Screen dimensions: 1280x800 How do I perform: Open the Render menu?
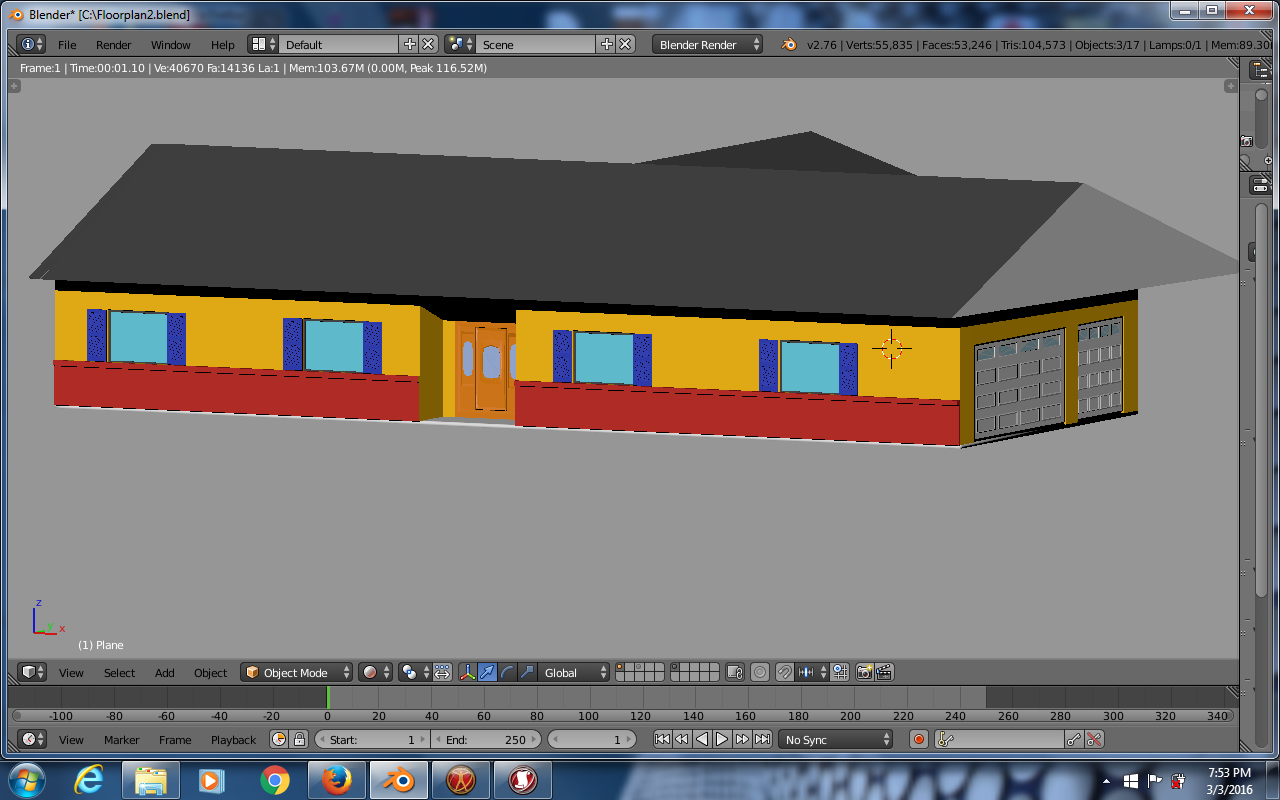113,45
